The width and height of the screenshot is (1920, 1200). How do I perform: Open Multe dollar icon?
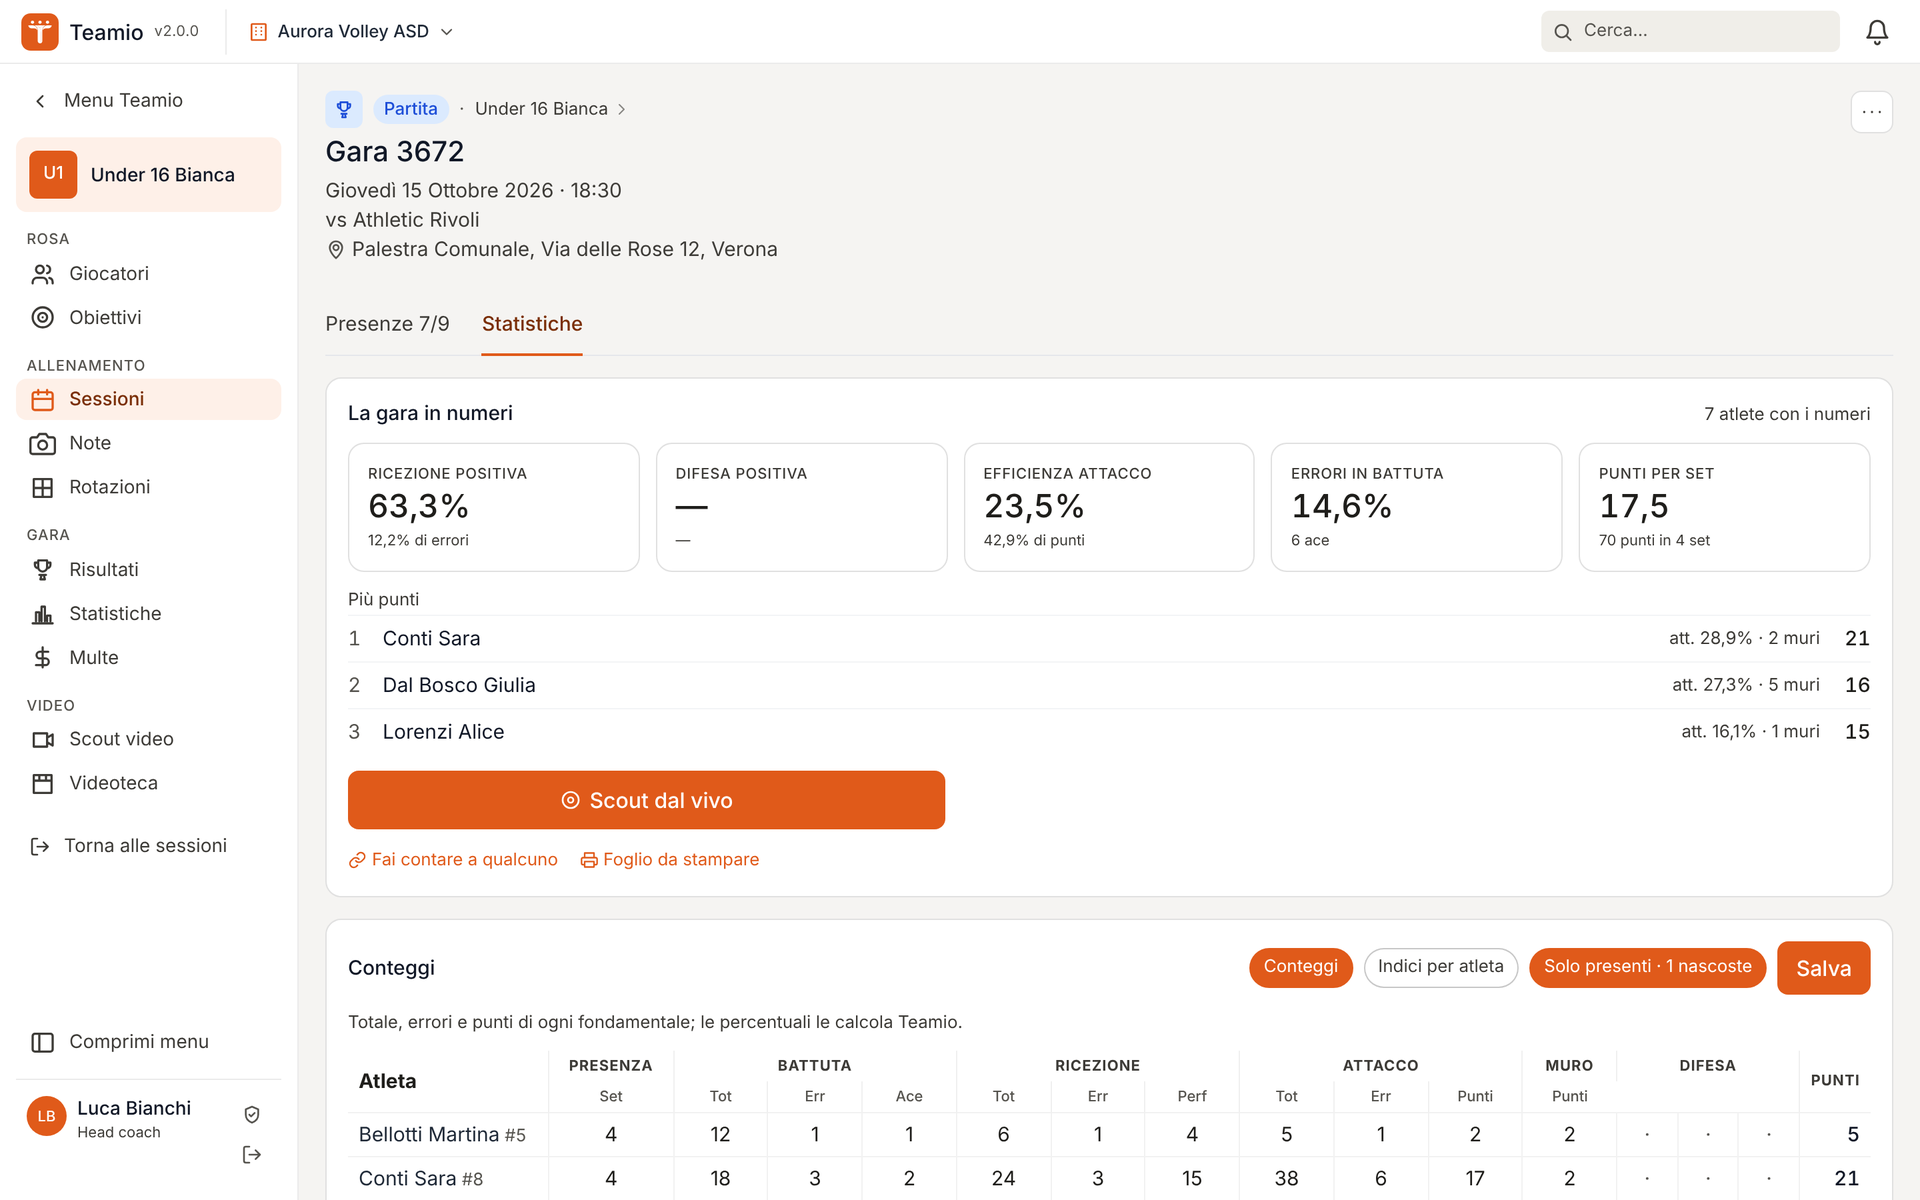click(42, 658)
